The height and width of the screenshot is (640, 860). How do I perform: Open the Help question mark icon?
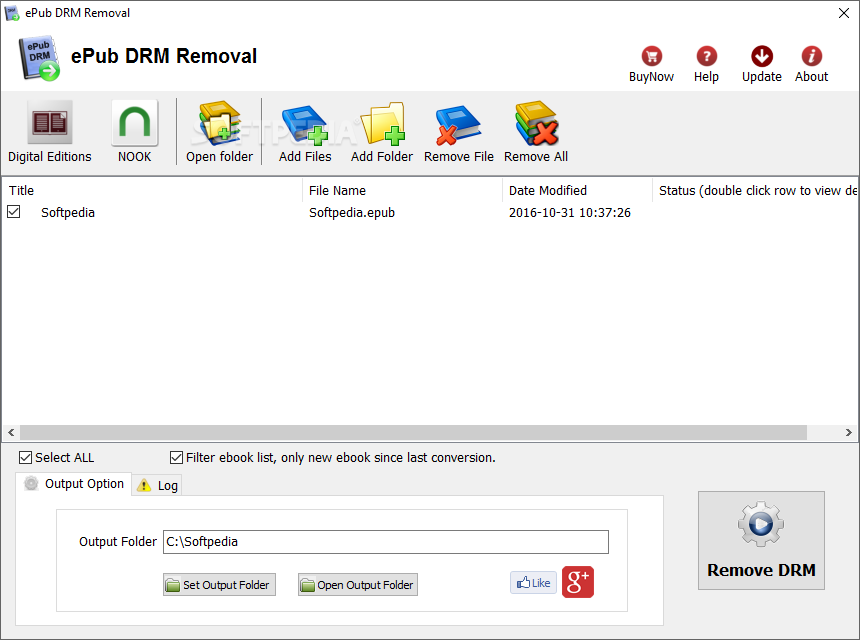point(706,56)
